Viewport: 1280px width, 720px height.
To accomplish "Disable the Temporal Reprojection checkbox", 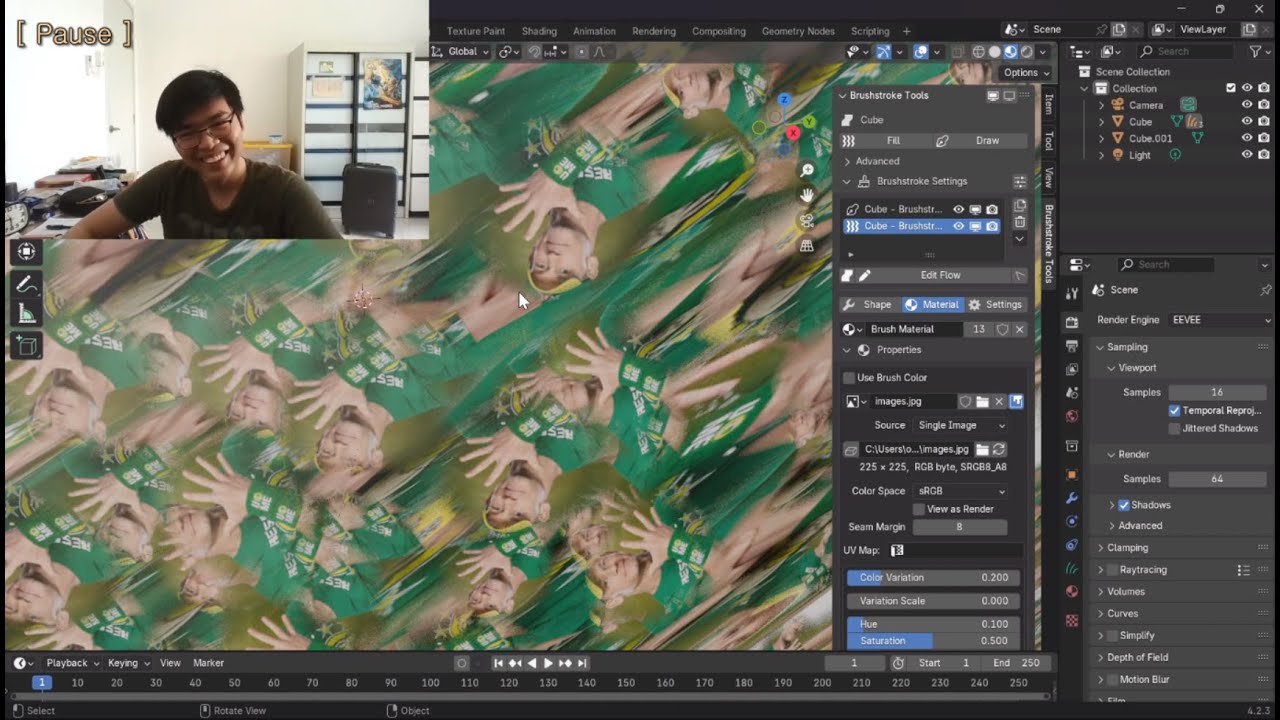I will (1174, 411).
